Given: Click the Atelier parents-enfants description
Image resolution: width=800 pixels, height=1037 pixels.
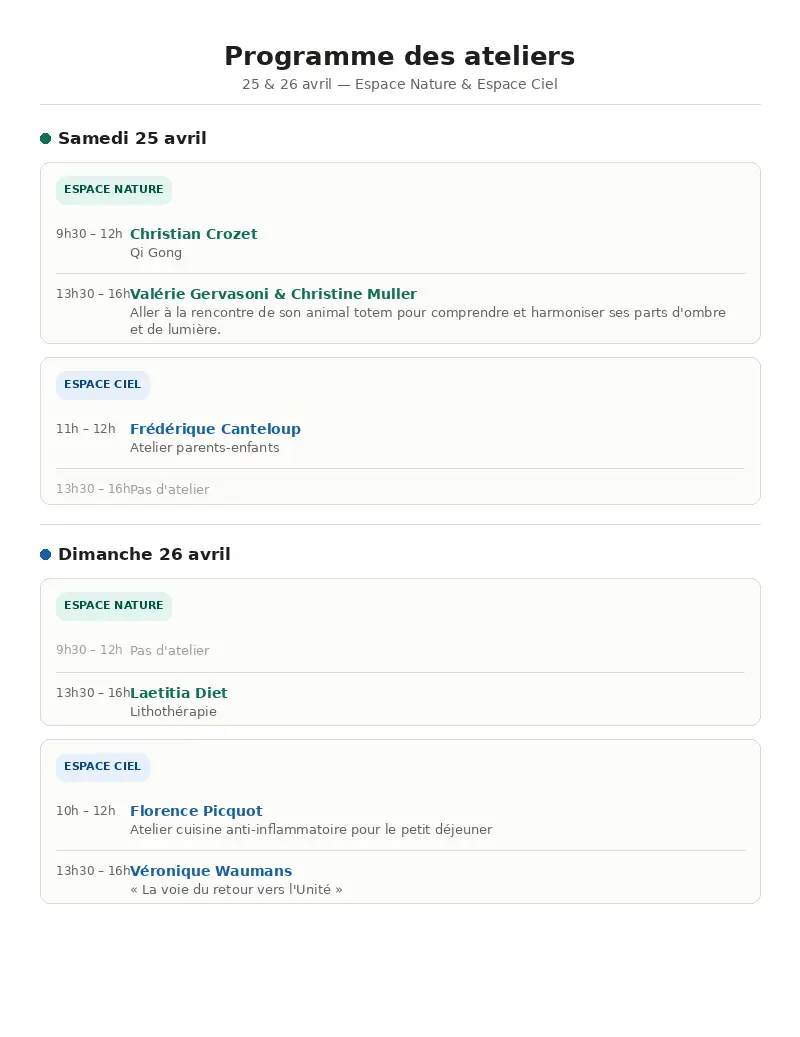Looking at the screenshot, I should 205,448.
